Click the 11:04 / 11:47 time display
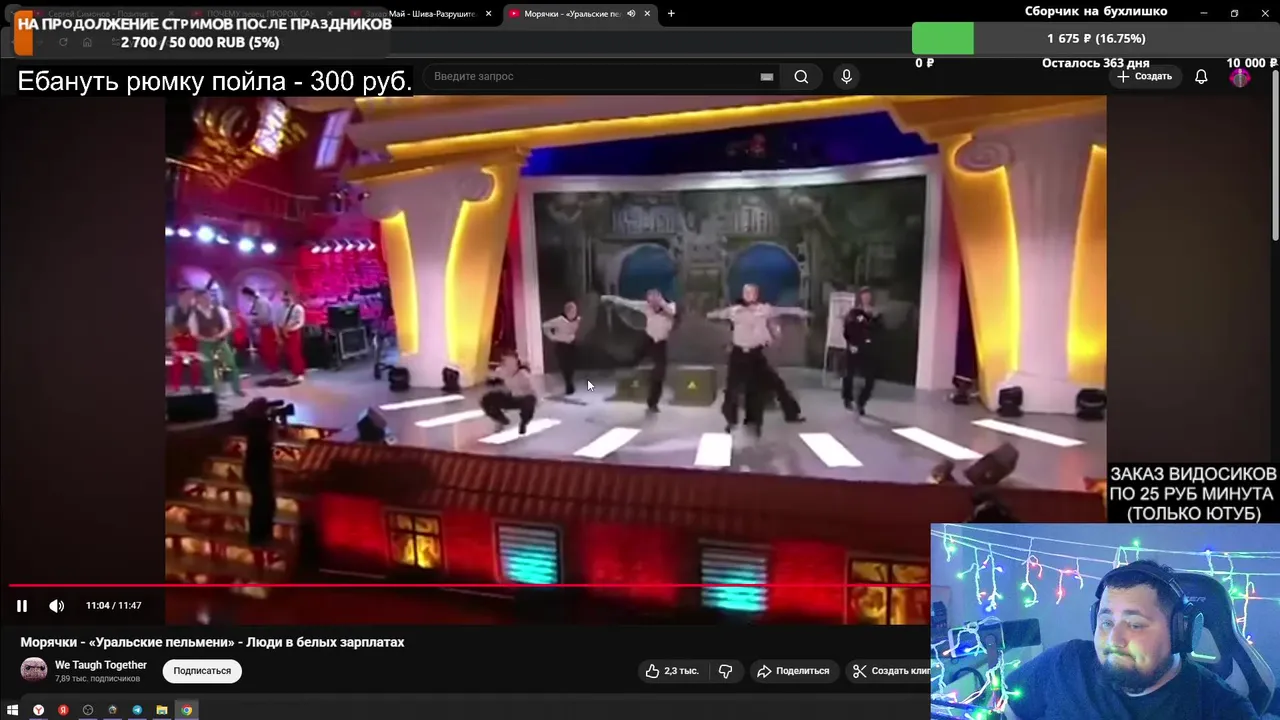Viewport: 1280px width, 720px height. click(x=113, y=605)
